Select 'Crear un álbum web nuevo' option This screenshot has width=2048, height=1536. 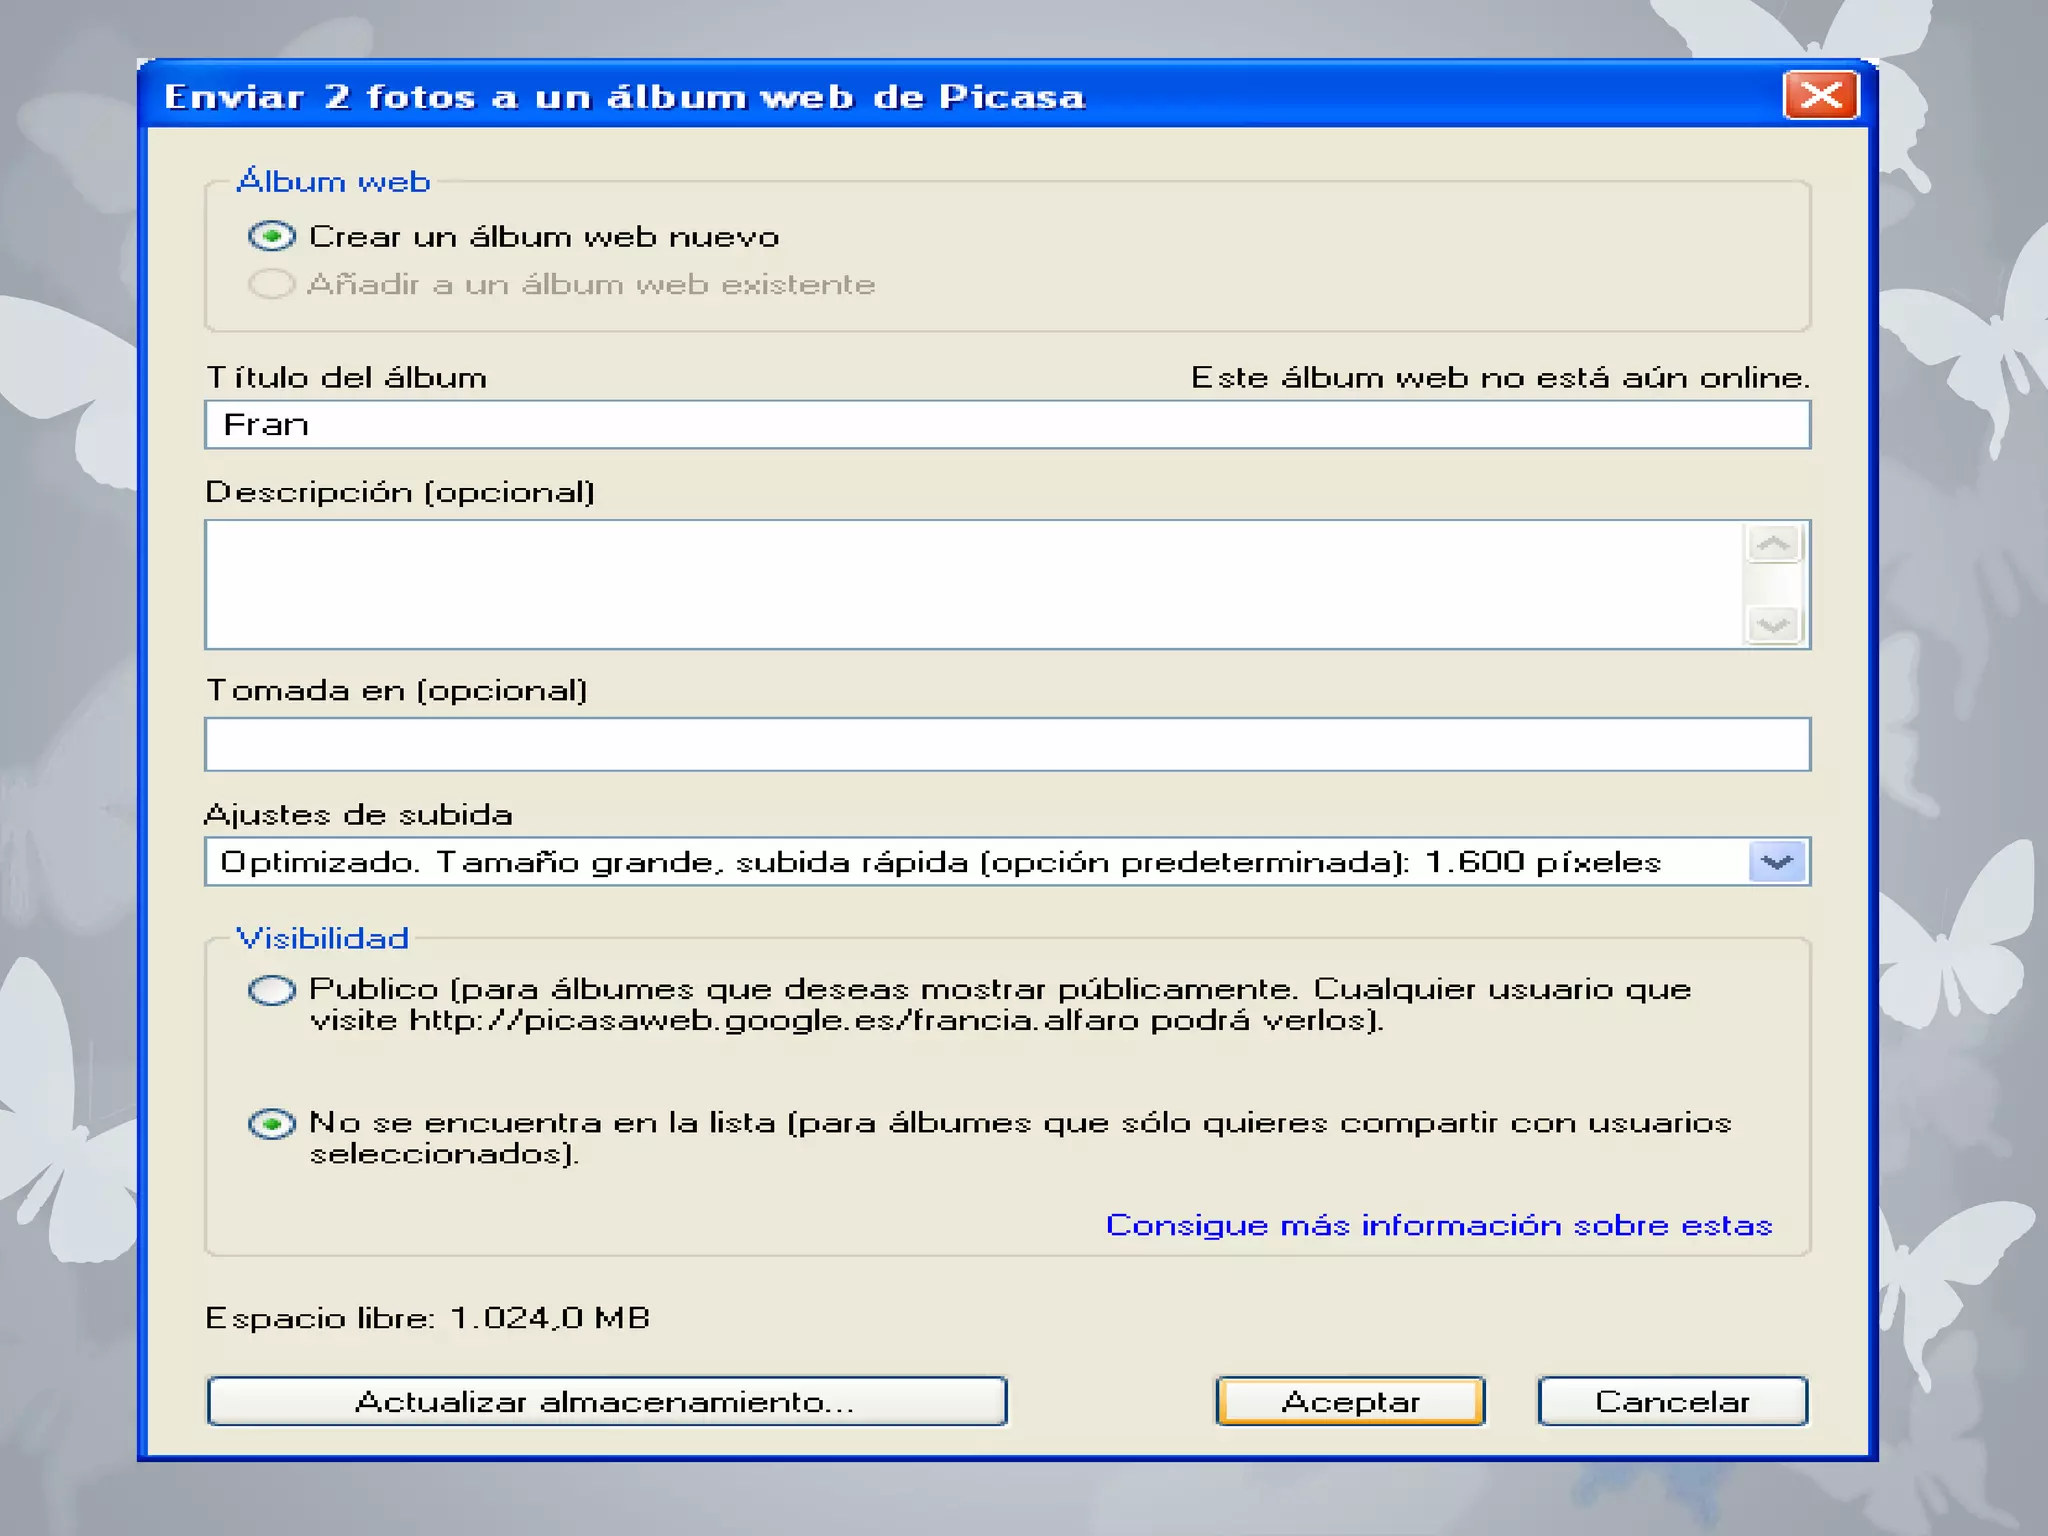[271, 236]
